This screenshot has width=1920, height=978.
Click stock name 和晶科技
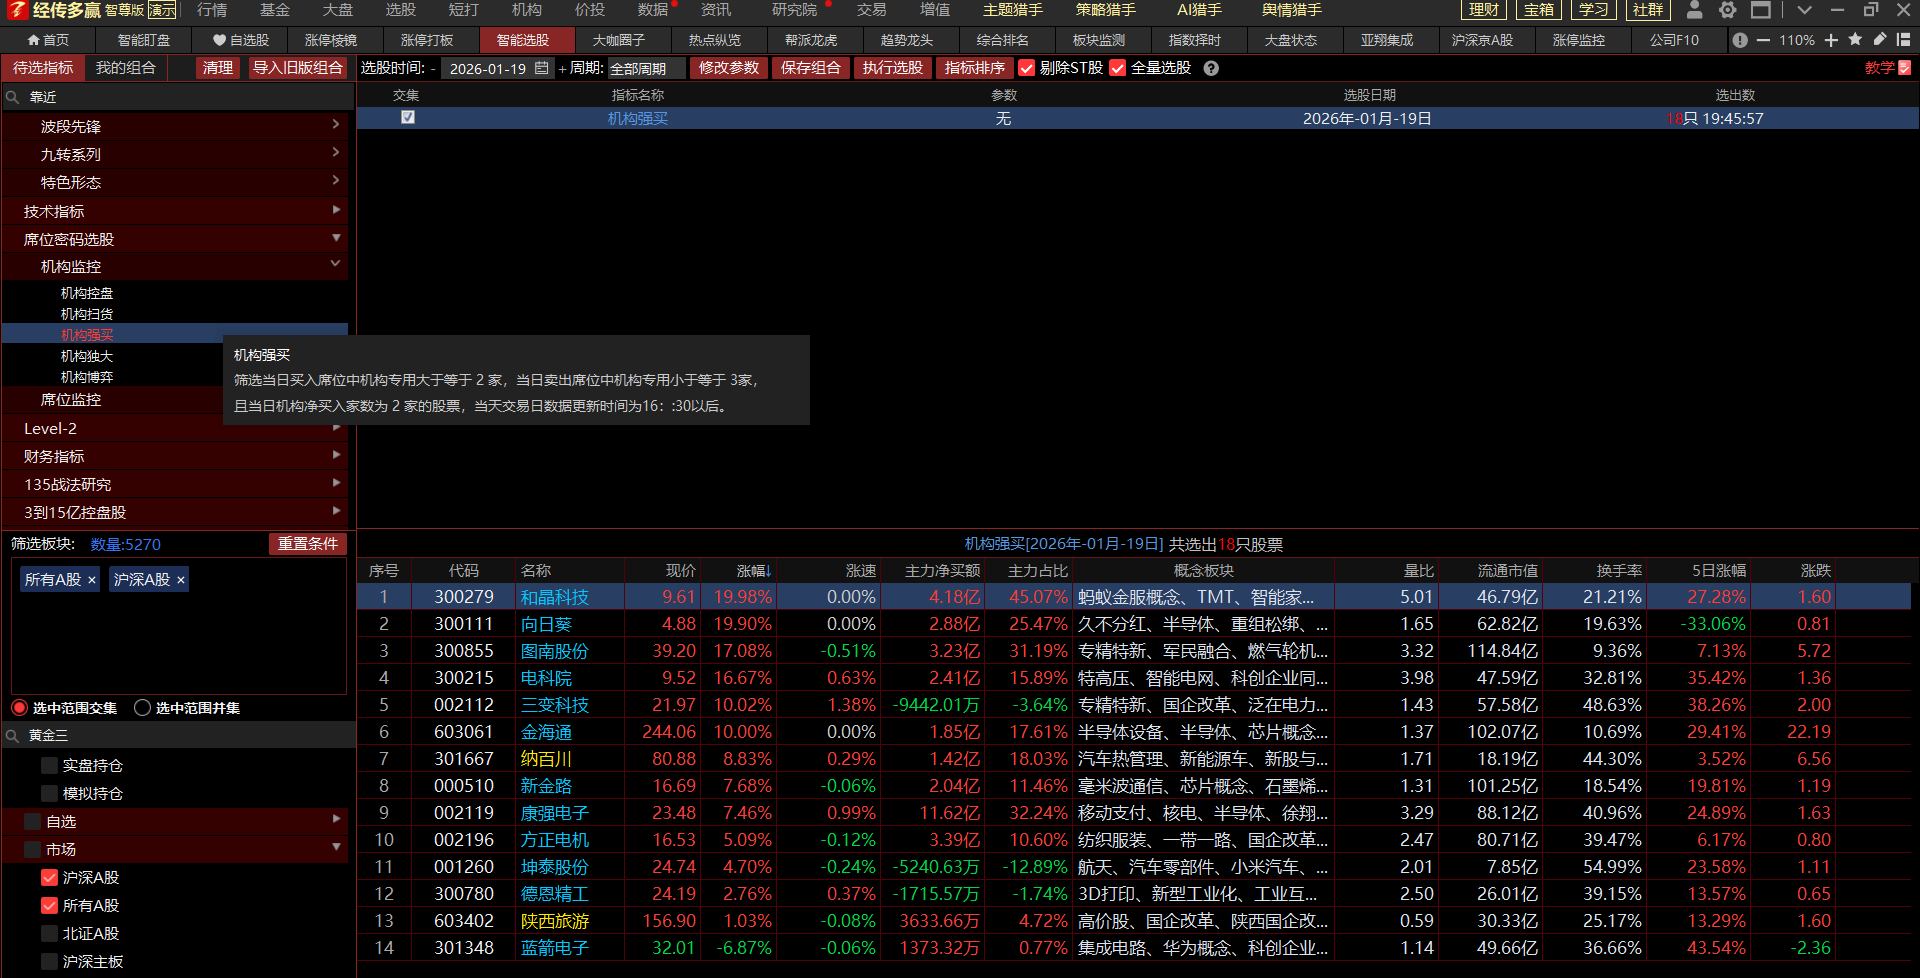[x=555, y=597]
